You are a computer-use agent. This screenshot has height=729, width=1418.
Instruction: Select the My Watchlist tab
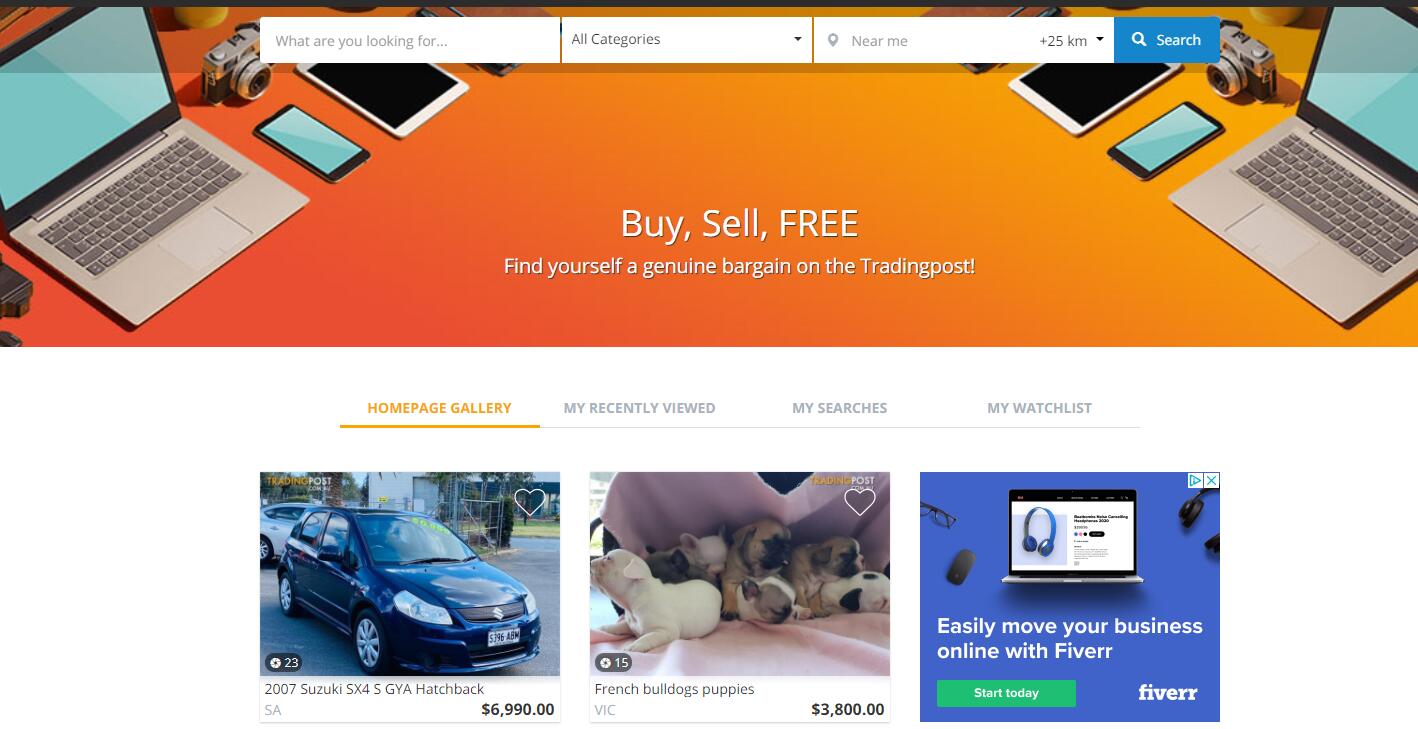point(1039,408)
